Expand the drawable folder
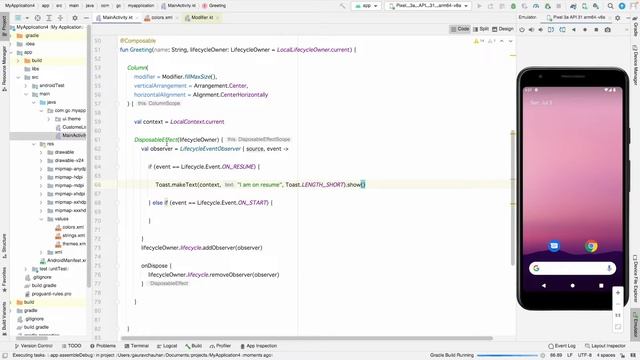 (x=41, y=152)
